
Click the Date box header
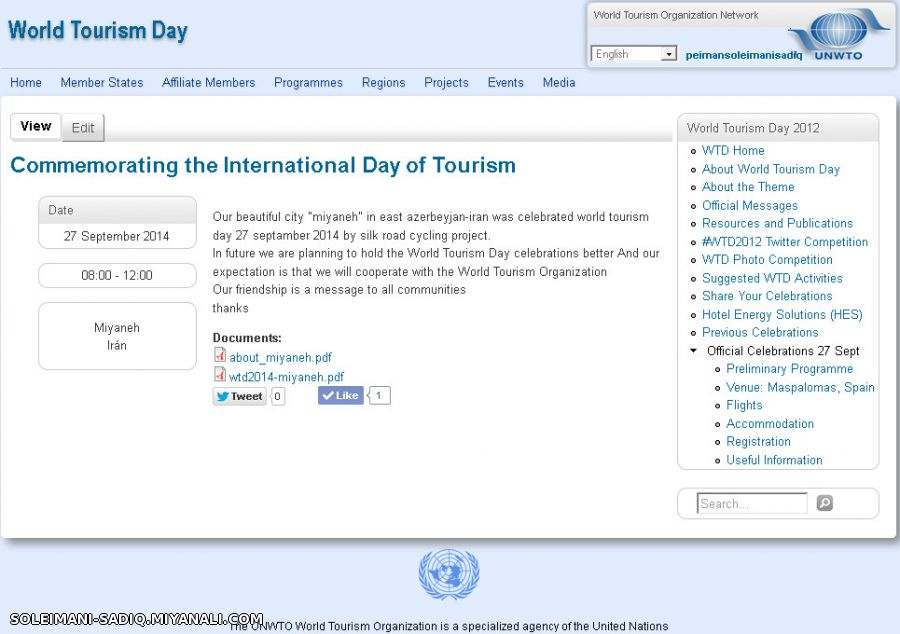[x=117, y=210]
